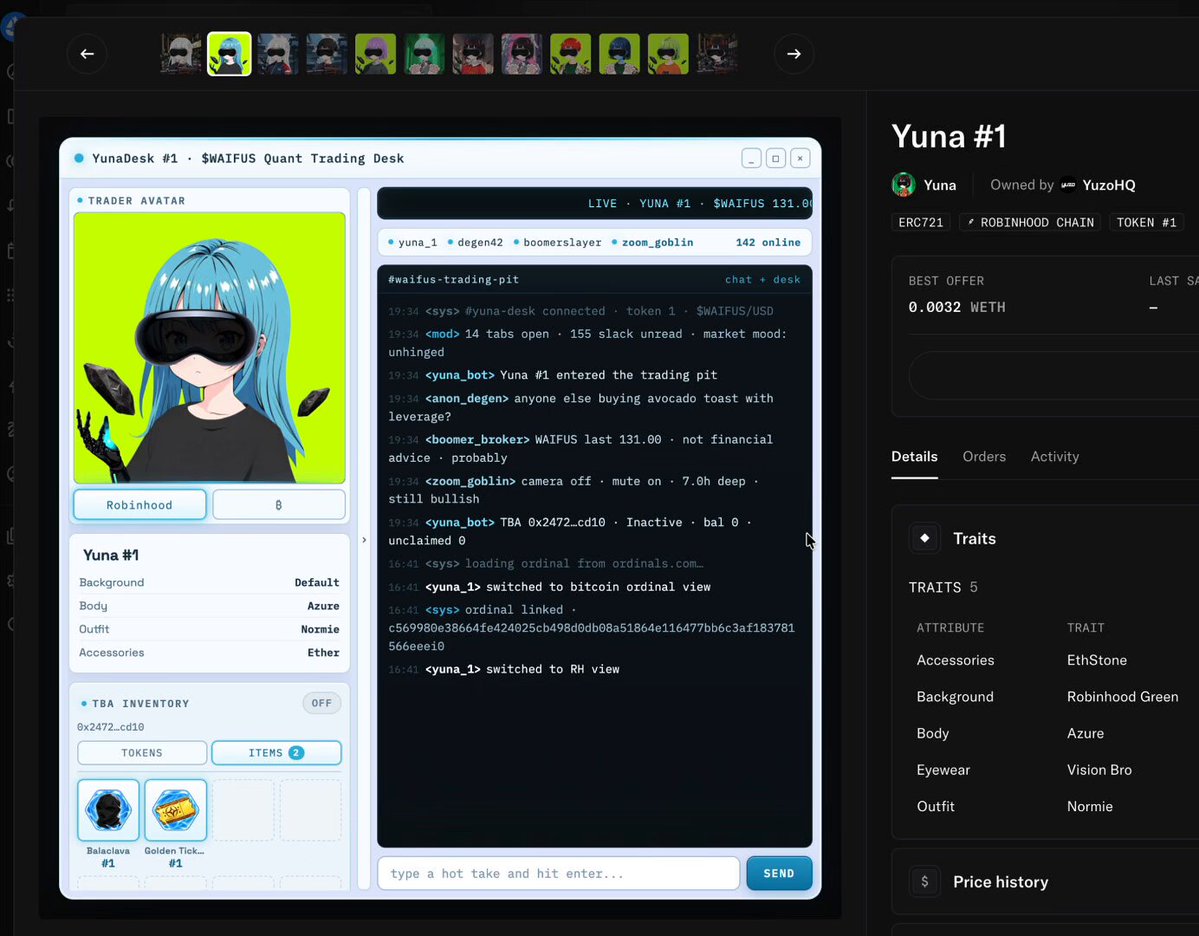
Task: Click the dollar Price history icon
Action: 924,882
